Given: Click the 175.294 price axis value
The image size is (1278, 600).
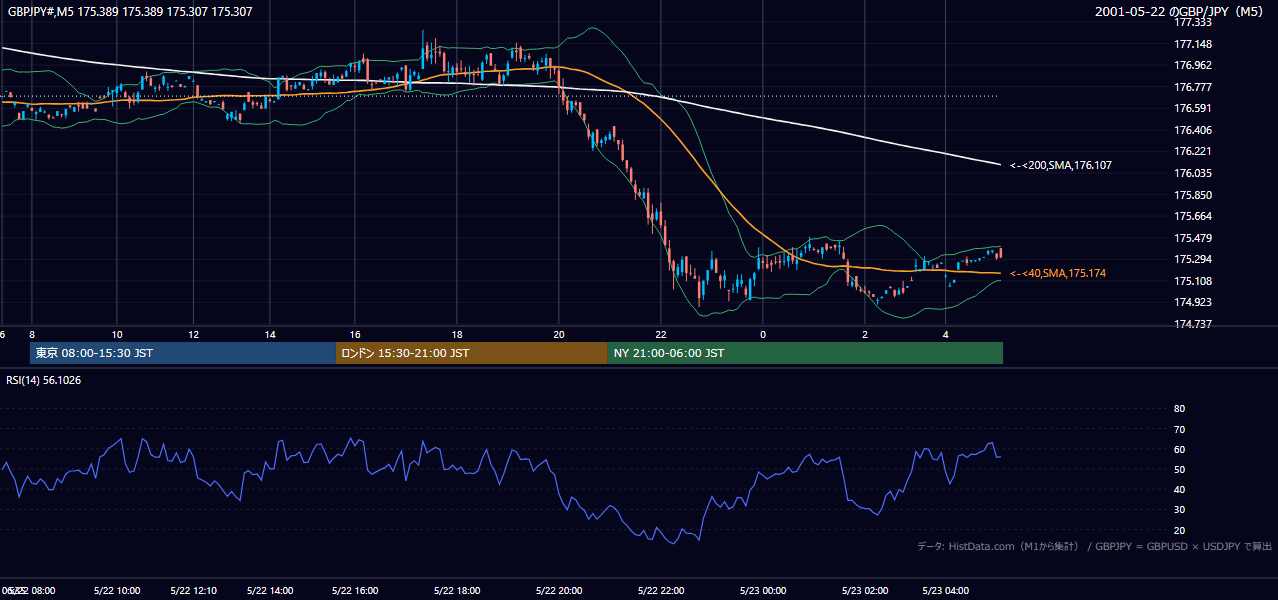Looking at the screenshot, I should tap(1193, 259).
